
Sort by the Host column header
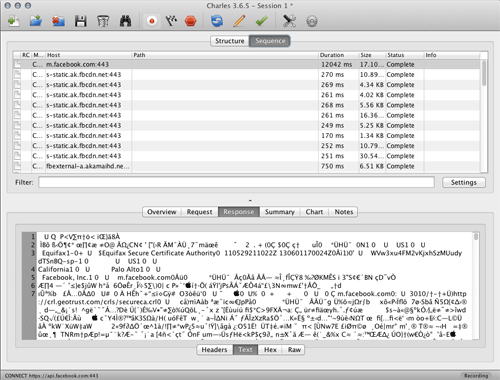[x=89, y=55]
